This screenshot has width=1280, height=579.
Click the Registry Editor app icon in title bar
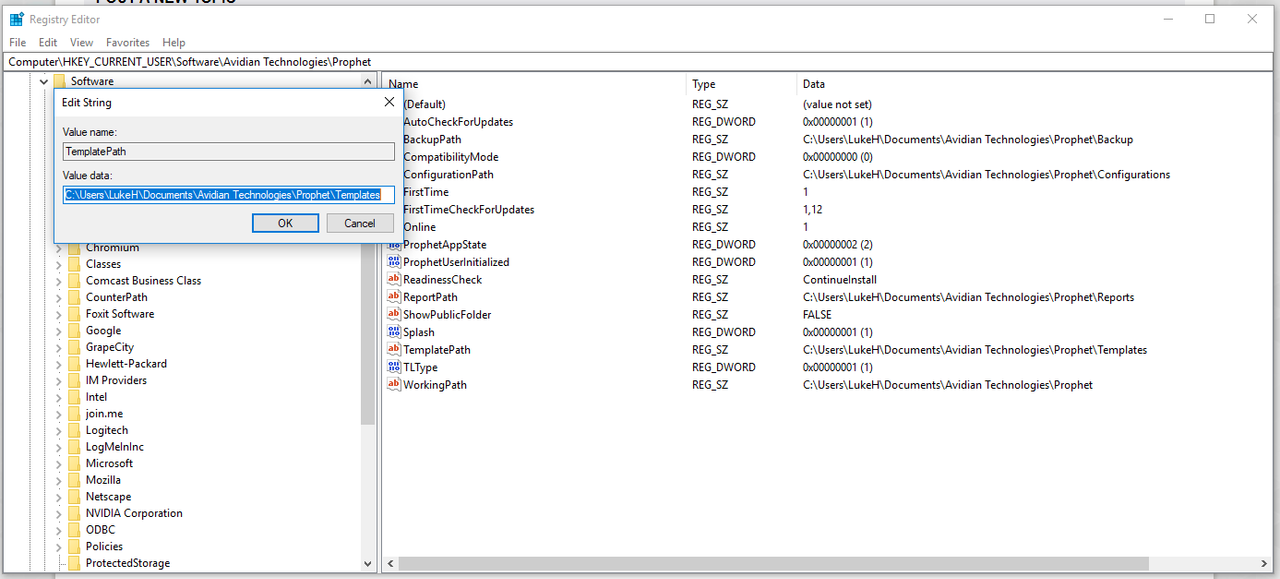click(17, 19)
